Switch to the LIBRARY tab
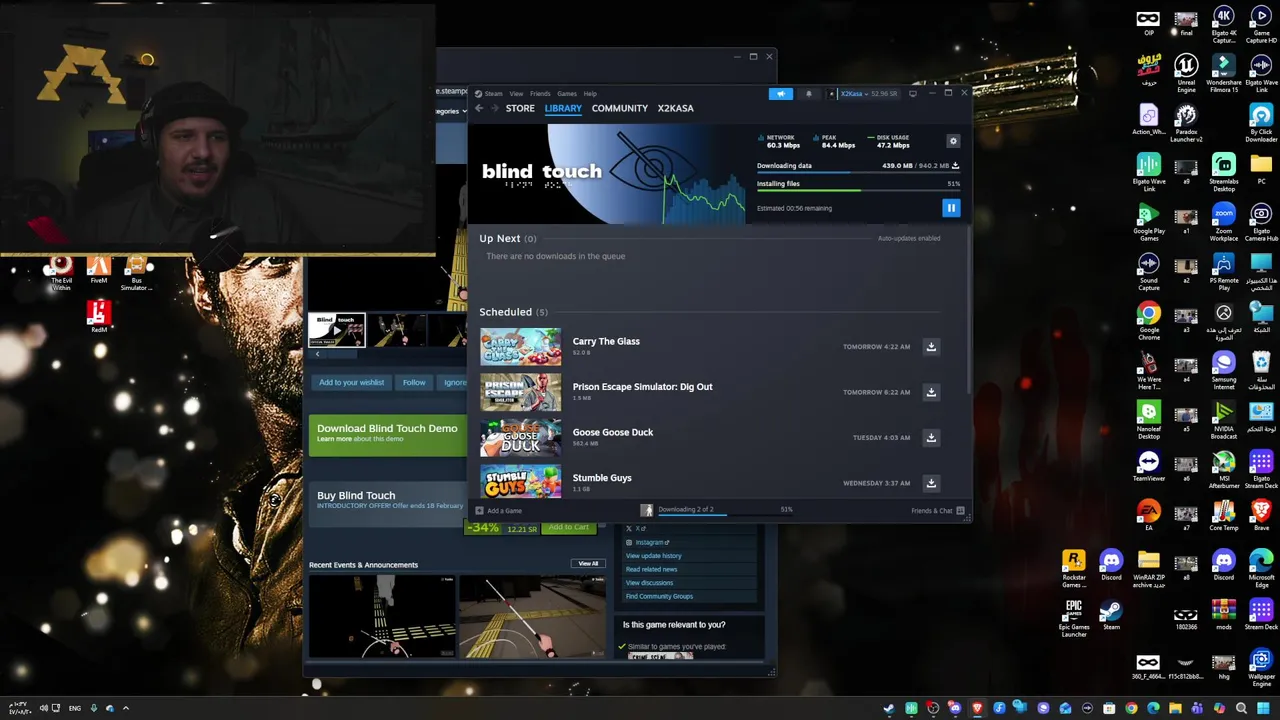The width and height of the screenshot is (1280, 720). coord(563,108)
